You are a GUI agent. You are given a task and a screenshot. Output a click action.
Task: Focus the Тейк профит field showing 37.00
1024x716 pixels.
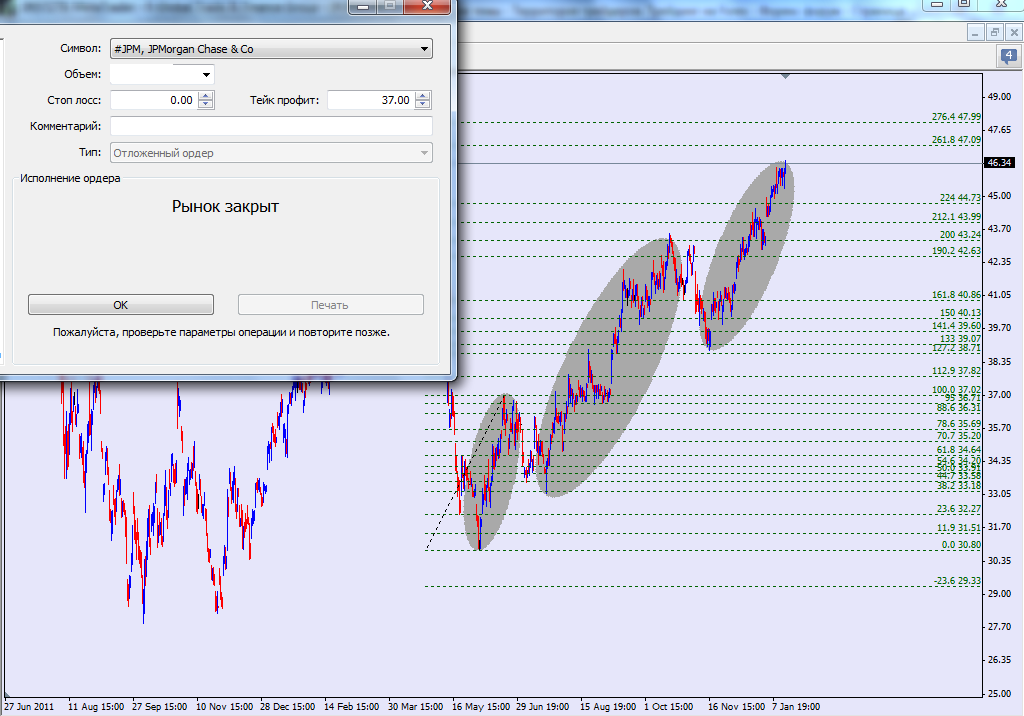(x=371, y=100)
